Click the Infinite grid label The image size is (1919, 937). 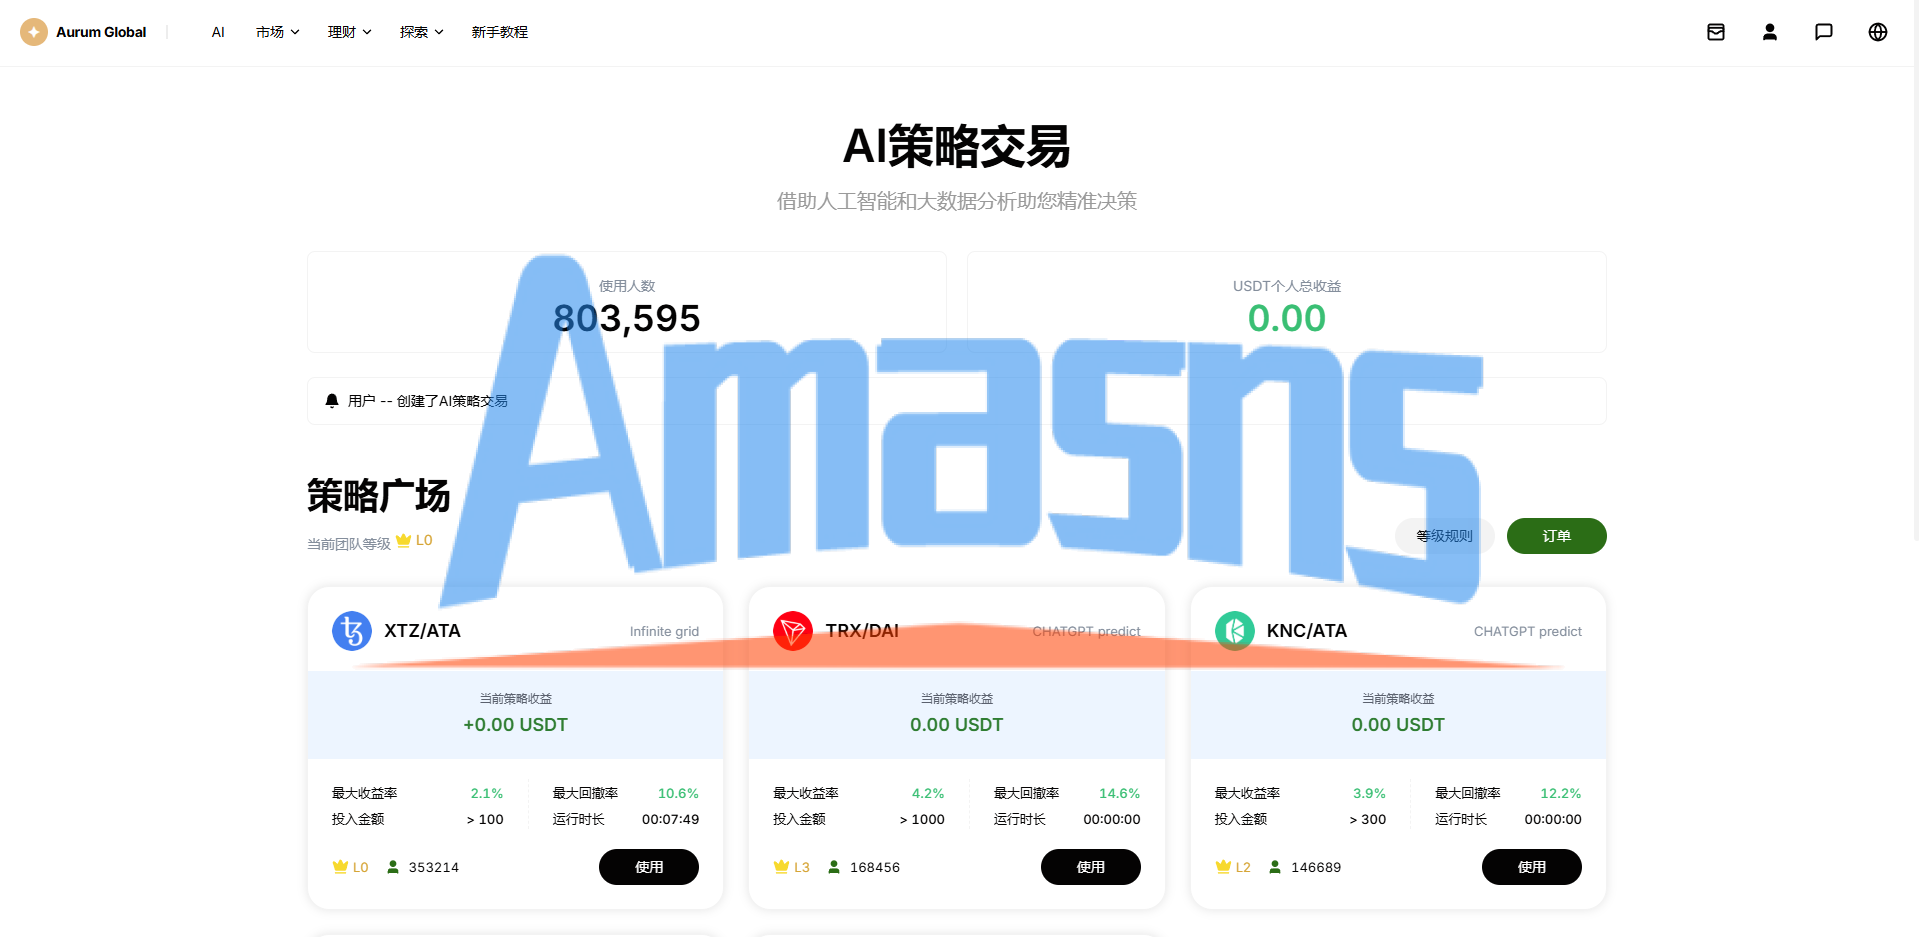tap(665, 632)
